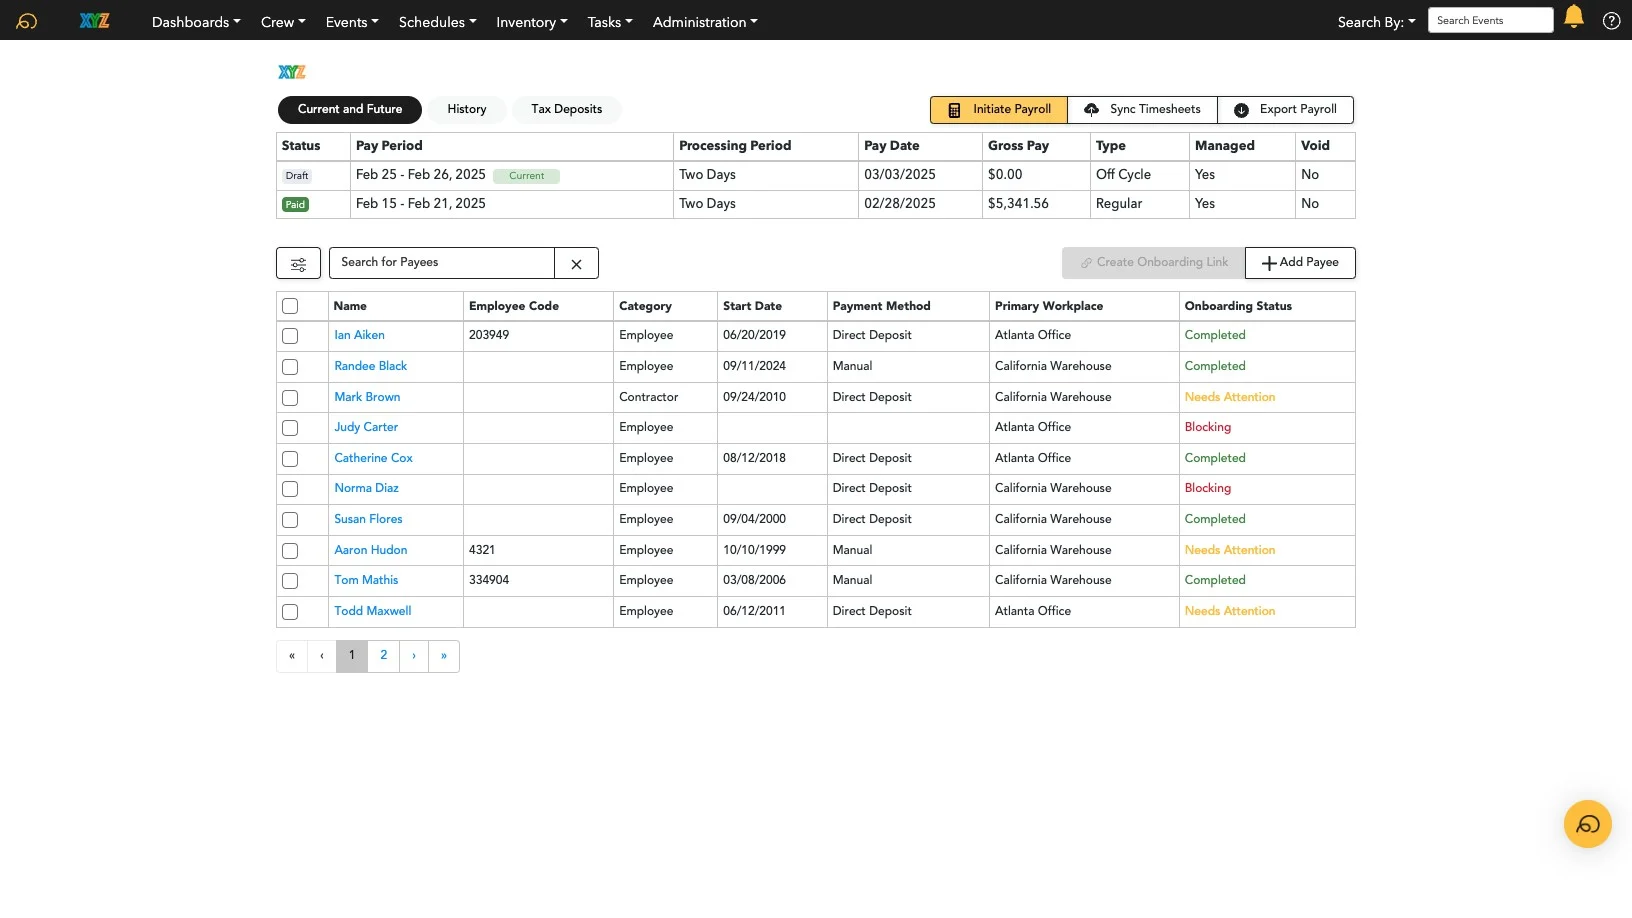Open notifications via the bell icon
Screen dimensions: 1632x918
1573,18
